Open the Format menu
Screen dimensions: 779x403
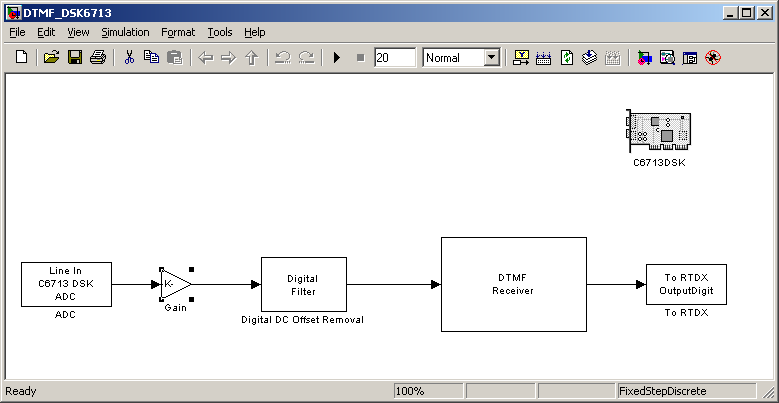[x=178, y=32]
